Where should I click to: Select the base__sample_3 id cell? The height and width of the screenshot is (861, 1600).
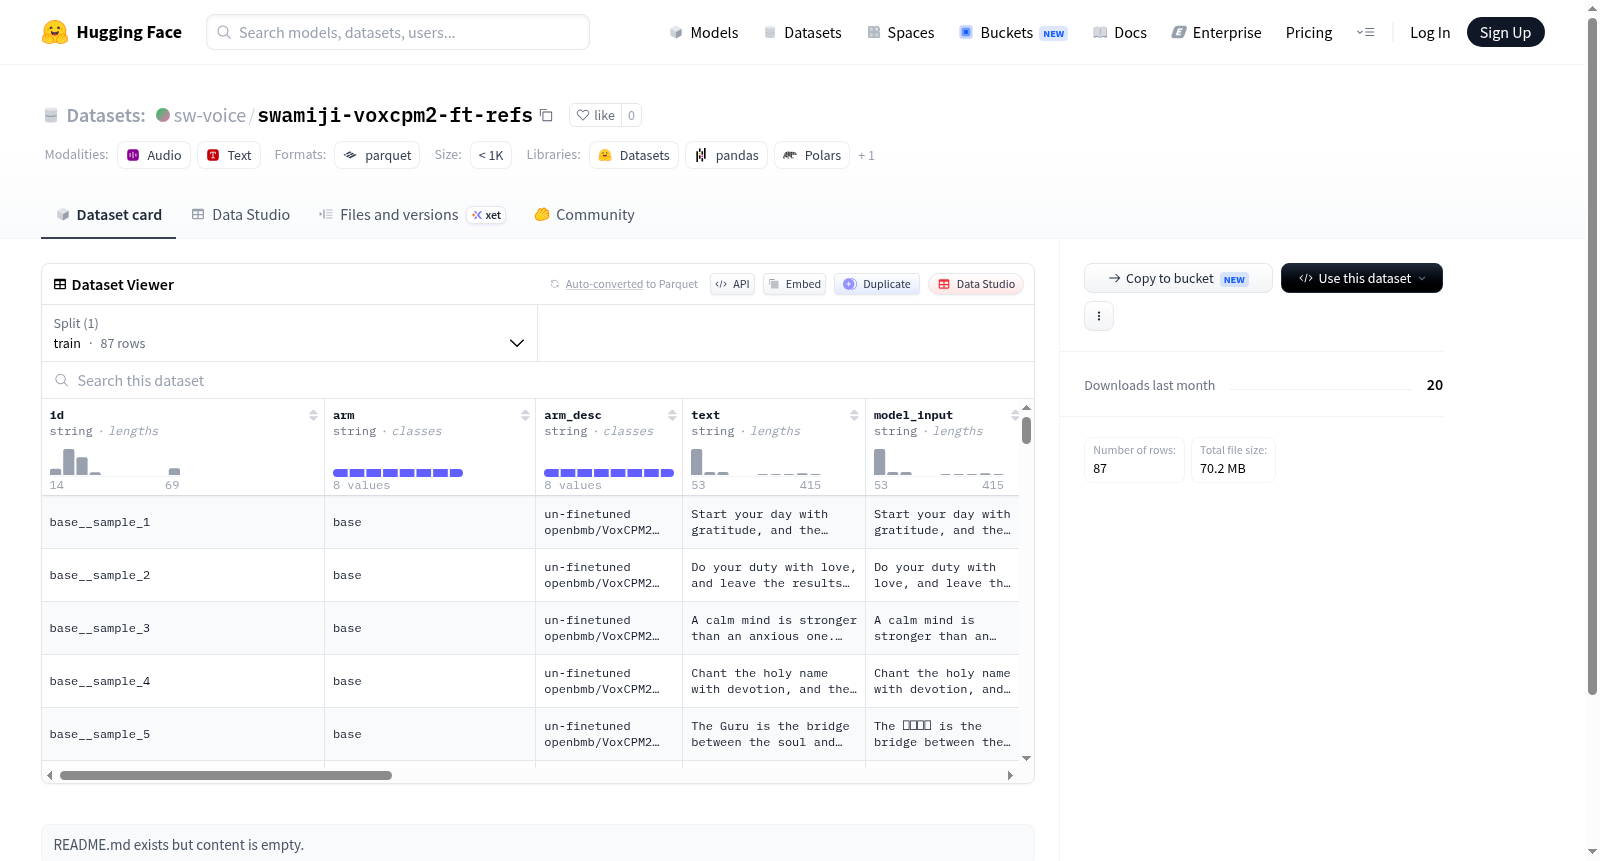(183, 628)
